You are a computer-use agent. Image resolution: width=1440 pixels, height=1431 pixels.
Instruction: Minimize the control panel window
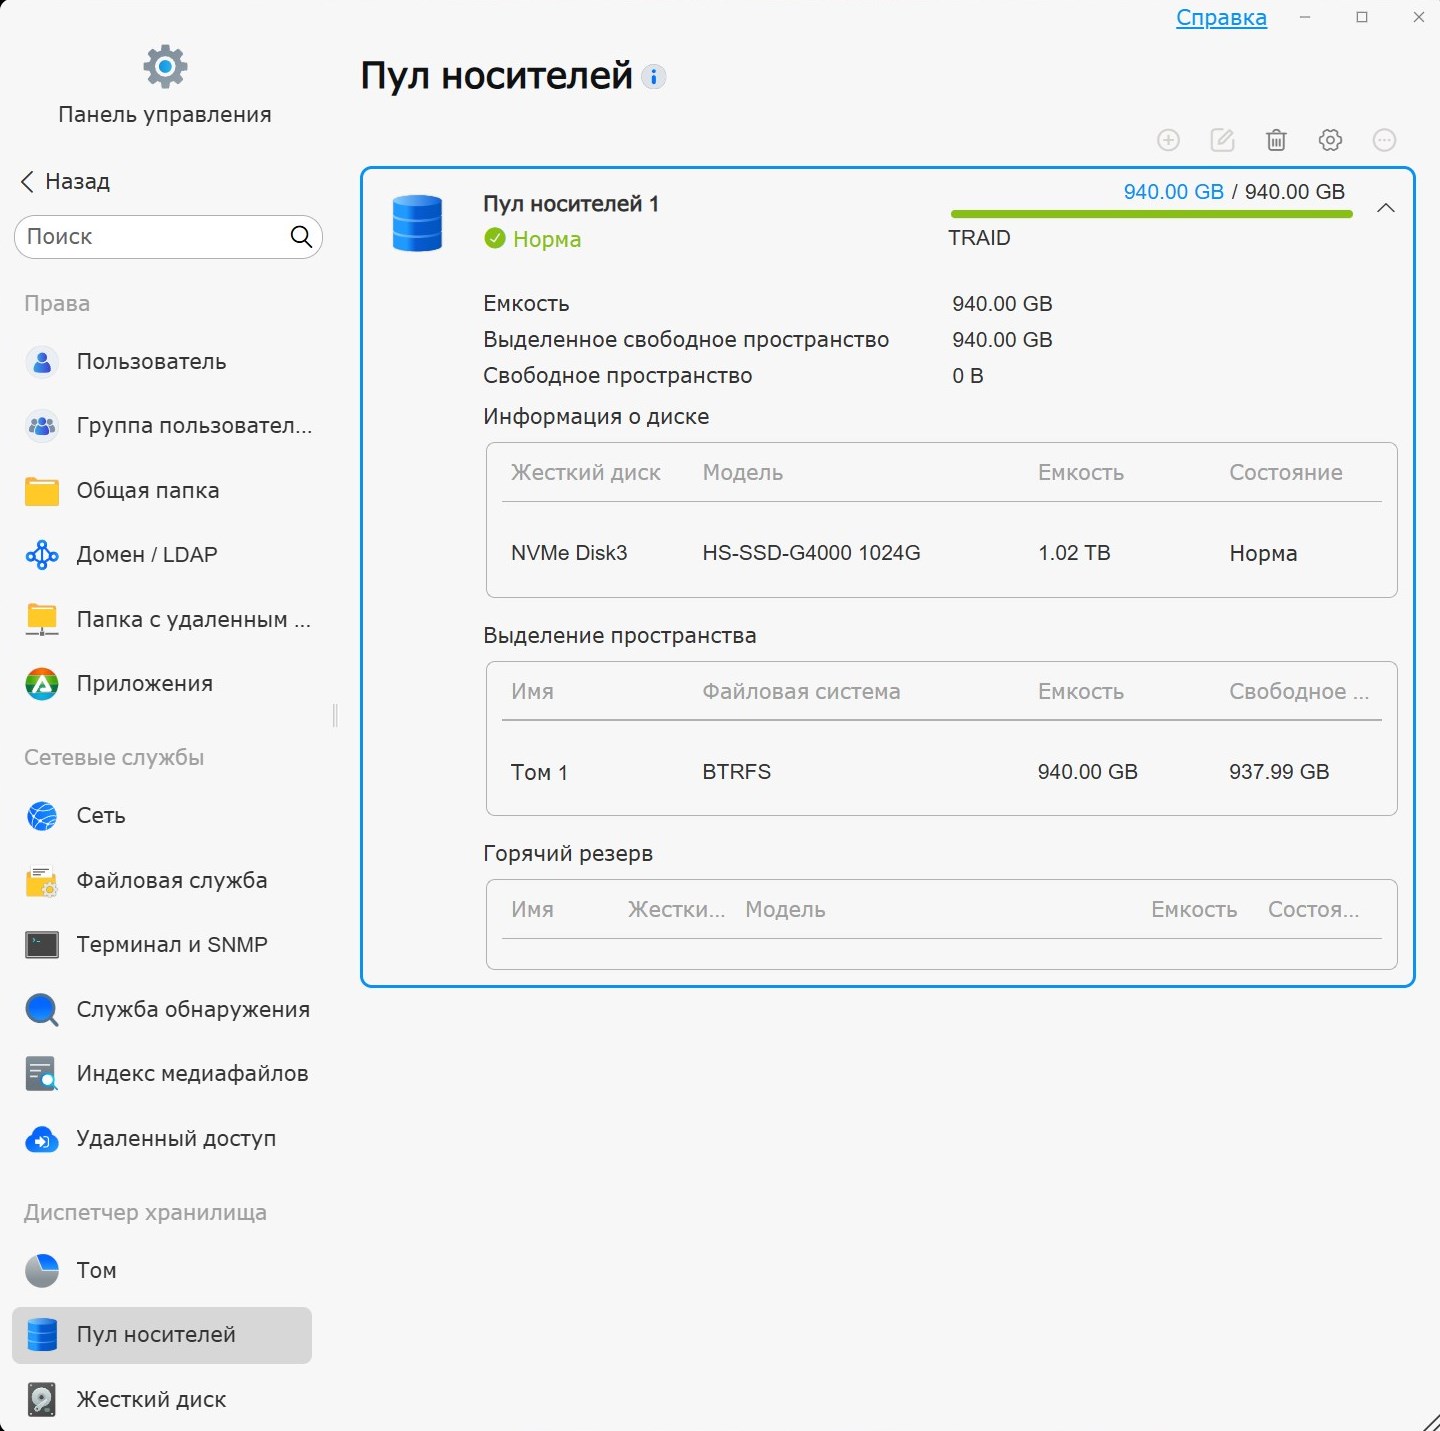[1305, 17]
